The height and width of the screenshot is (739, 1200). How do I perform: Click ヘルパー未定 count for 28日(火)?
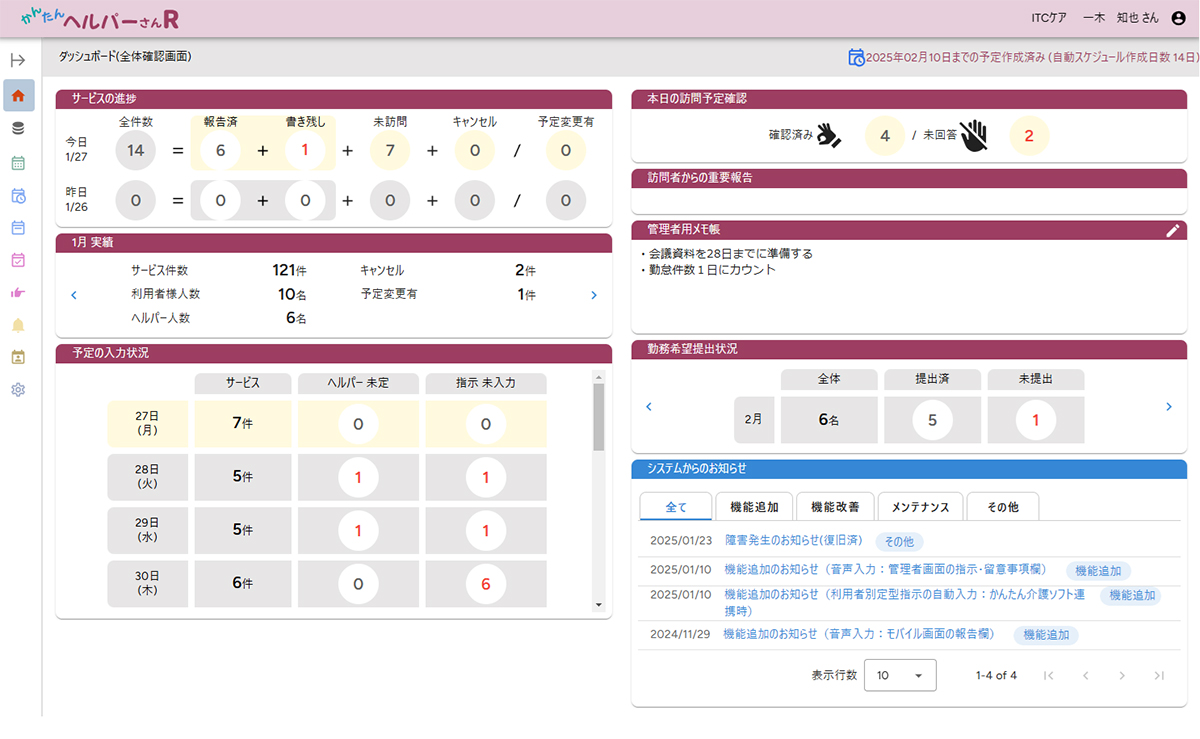click(x=358, y=477)
